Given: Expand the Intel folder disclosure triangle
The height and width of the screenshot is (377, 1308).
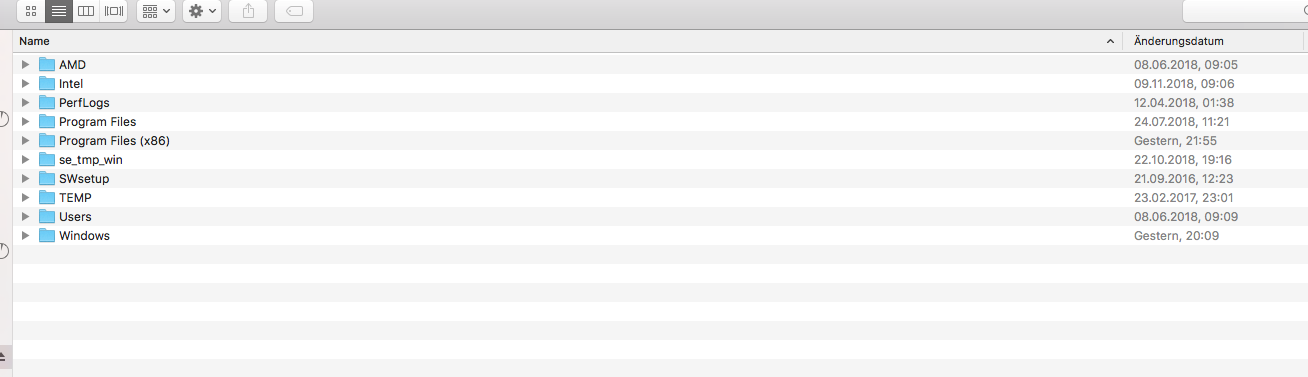Looking at the screenshot, I should tap(26, 84).
